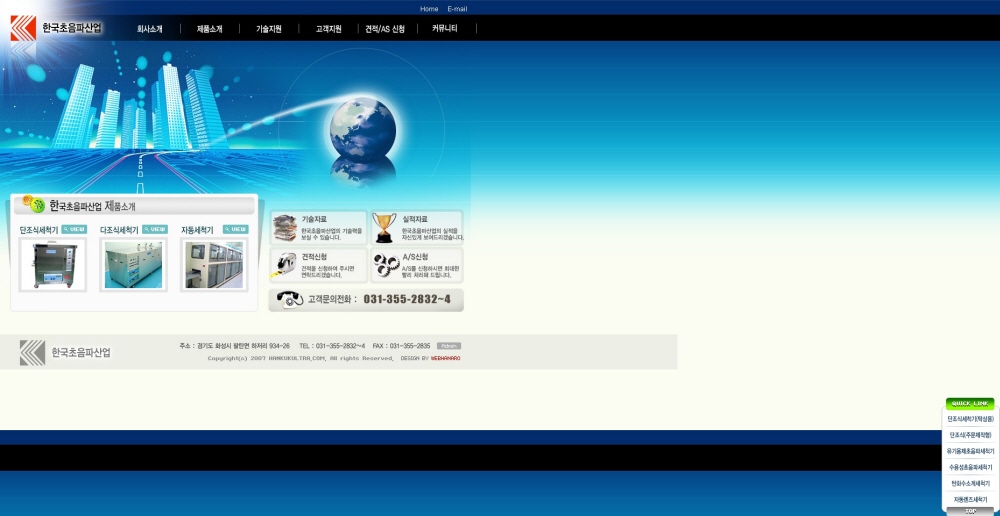This screenshot has height=516, width=1000.
Task: Click the 한국초음파산업 logo in the header
Action: (x=56, y=28)
